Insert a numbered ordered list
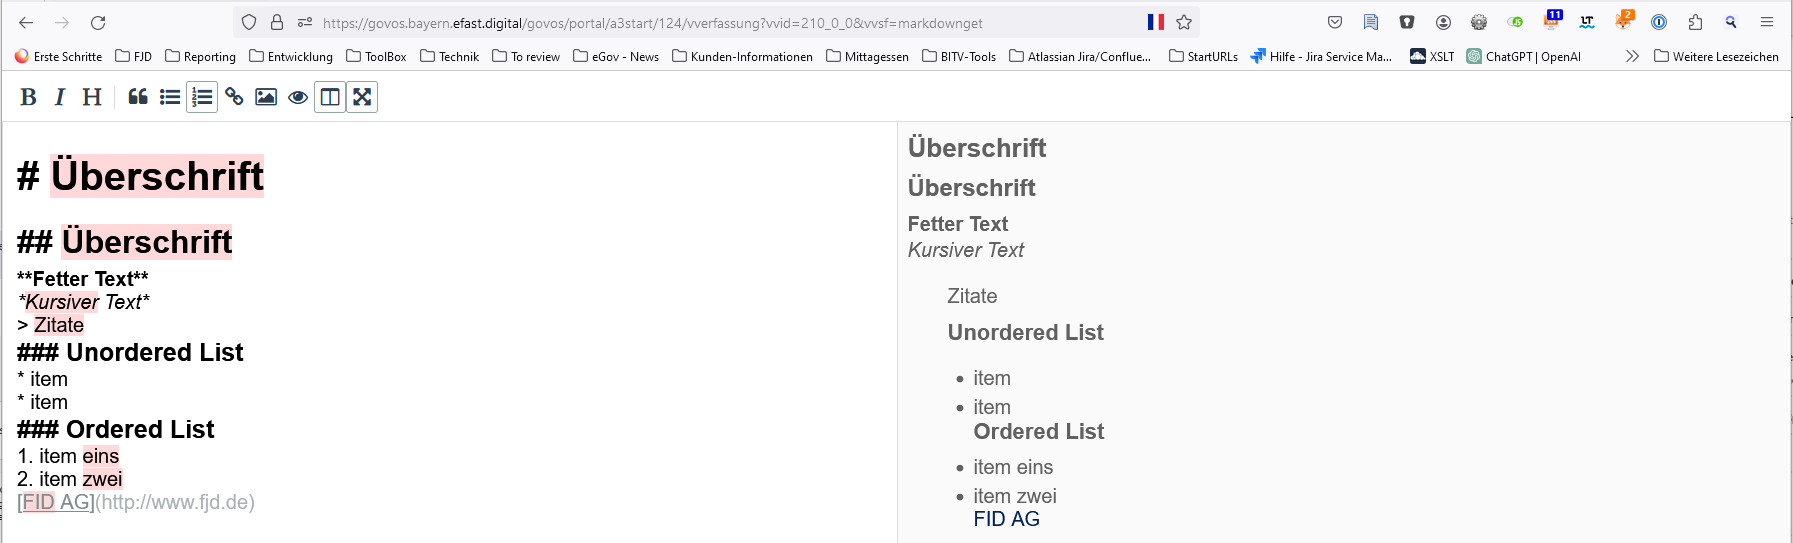1793x543 pixels. point(202,97)
